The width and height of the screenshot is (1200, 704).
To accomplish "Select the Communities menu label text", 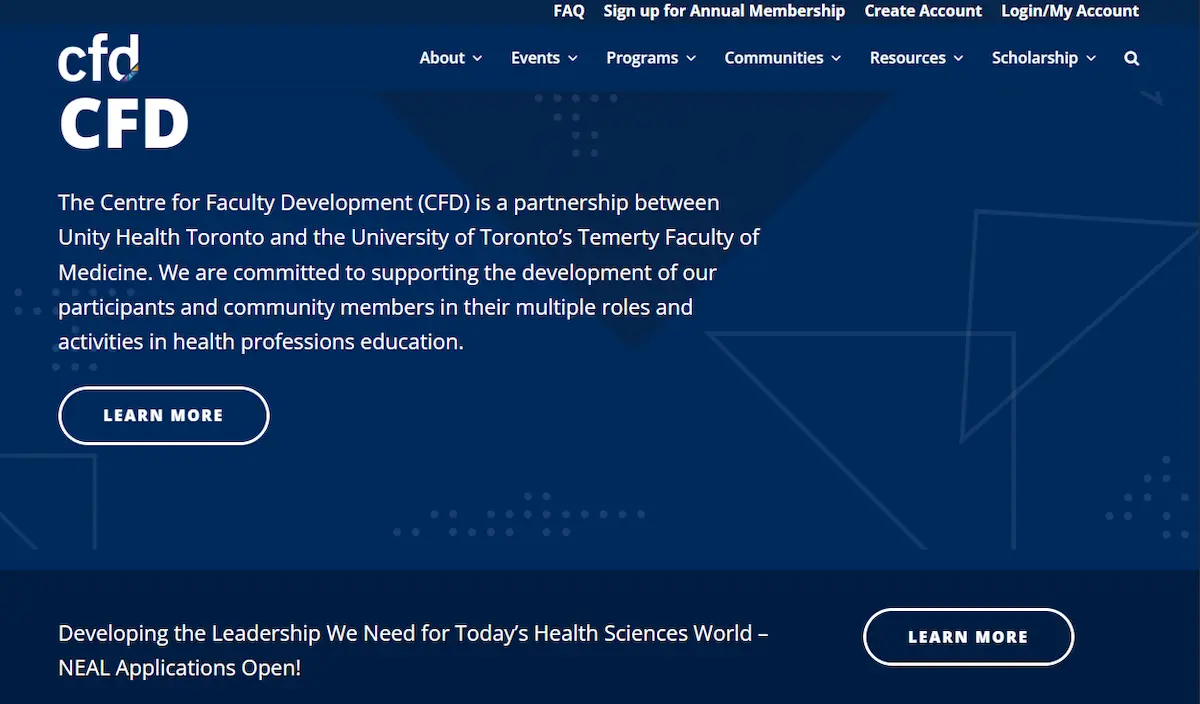I will point(775,58).
